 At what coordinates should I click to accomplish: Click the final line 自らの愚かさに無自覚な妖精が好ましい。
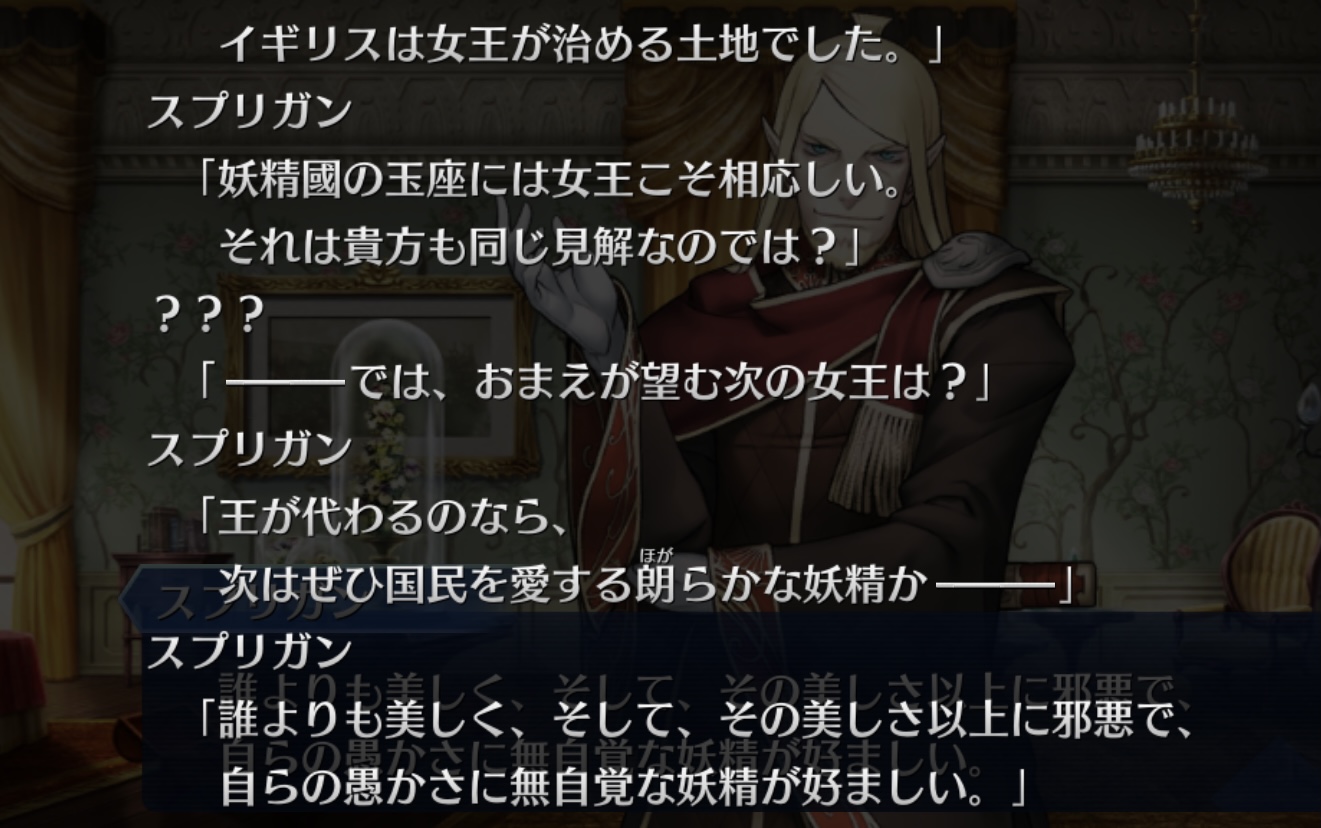(x=622, y=787)
